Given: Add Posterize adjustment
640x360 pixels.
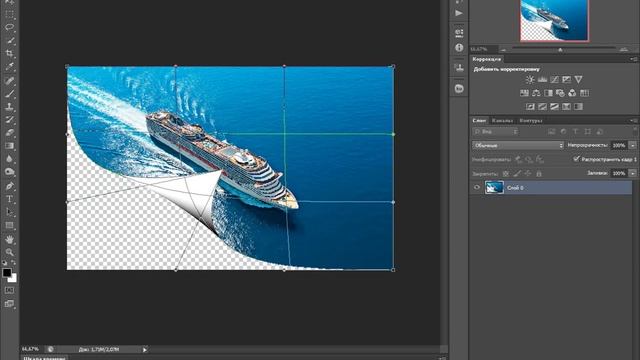Looking at the screenshot, I should coord(542,107).
